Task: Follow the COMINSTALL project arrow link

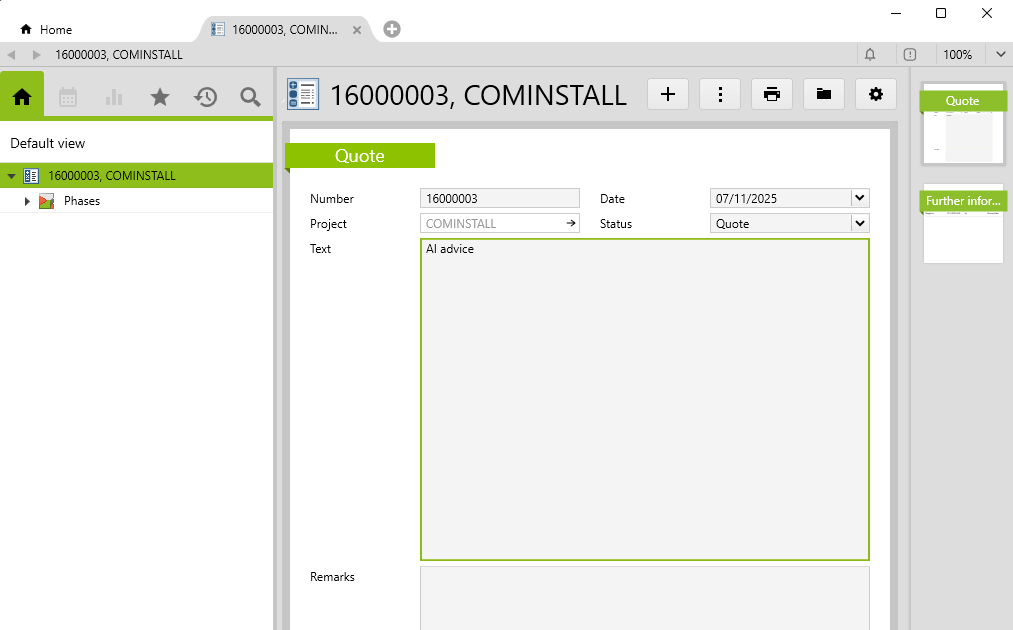Action: (x=571, y=224)
